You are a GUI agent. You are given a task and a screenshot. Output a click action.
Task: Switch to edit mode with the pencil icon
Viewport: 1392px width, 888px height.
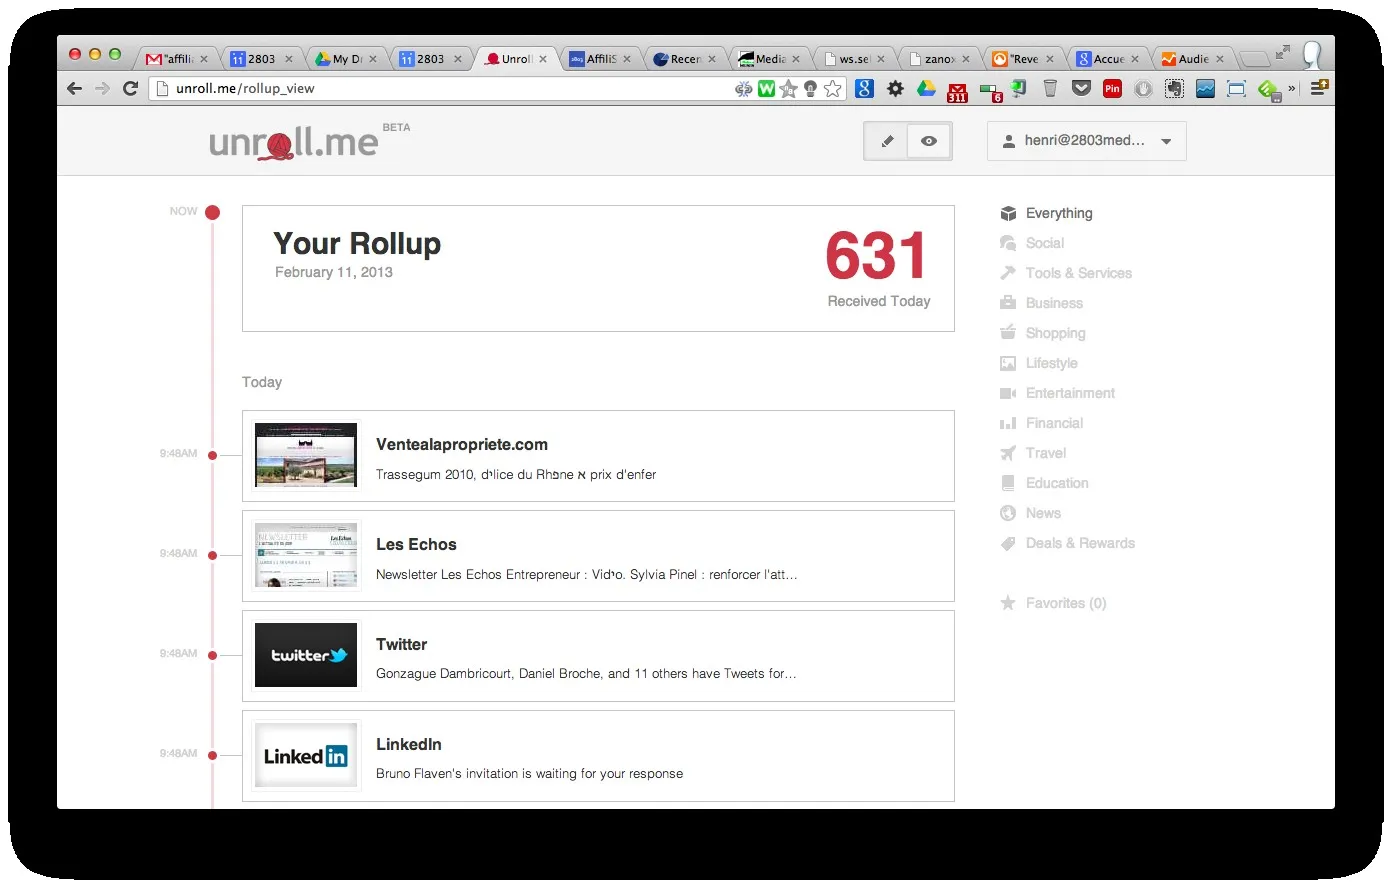(886, 141)
